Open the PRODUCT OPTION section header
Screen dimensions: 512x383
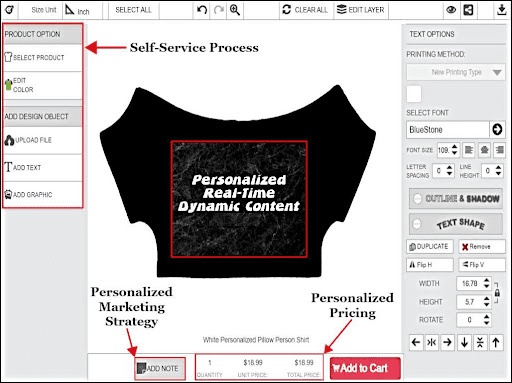42,34
